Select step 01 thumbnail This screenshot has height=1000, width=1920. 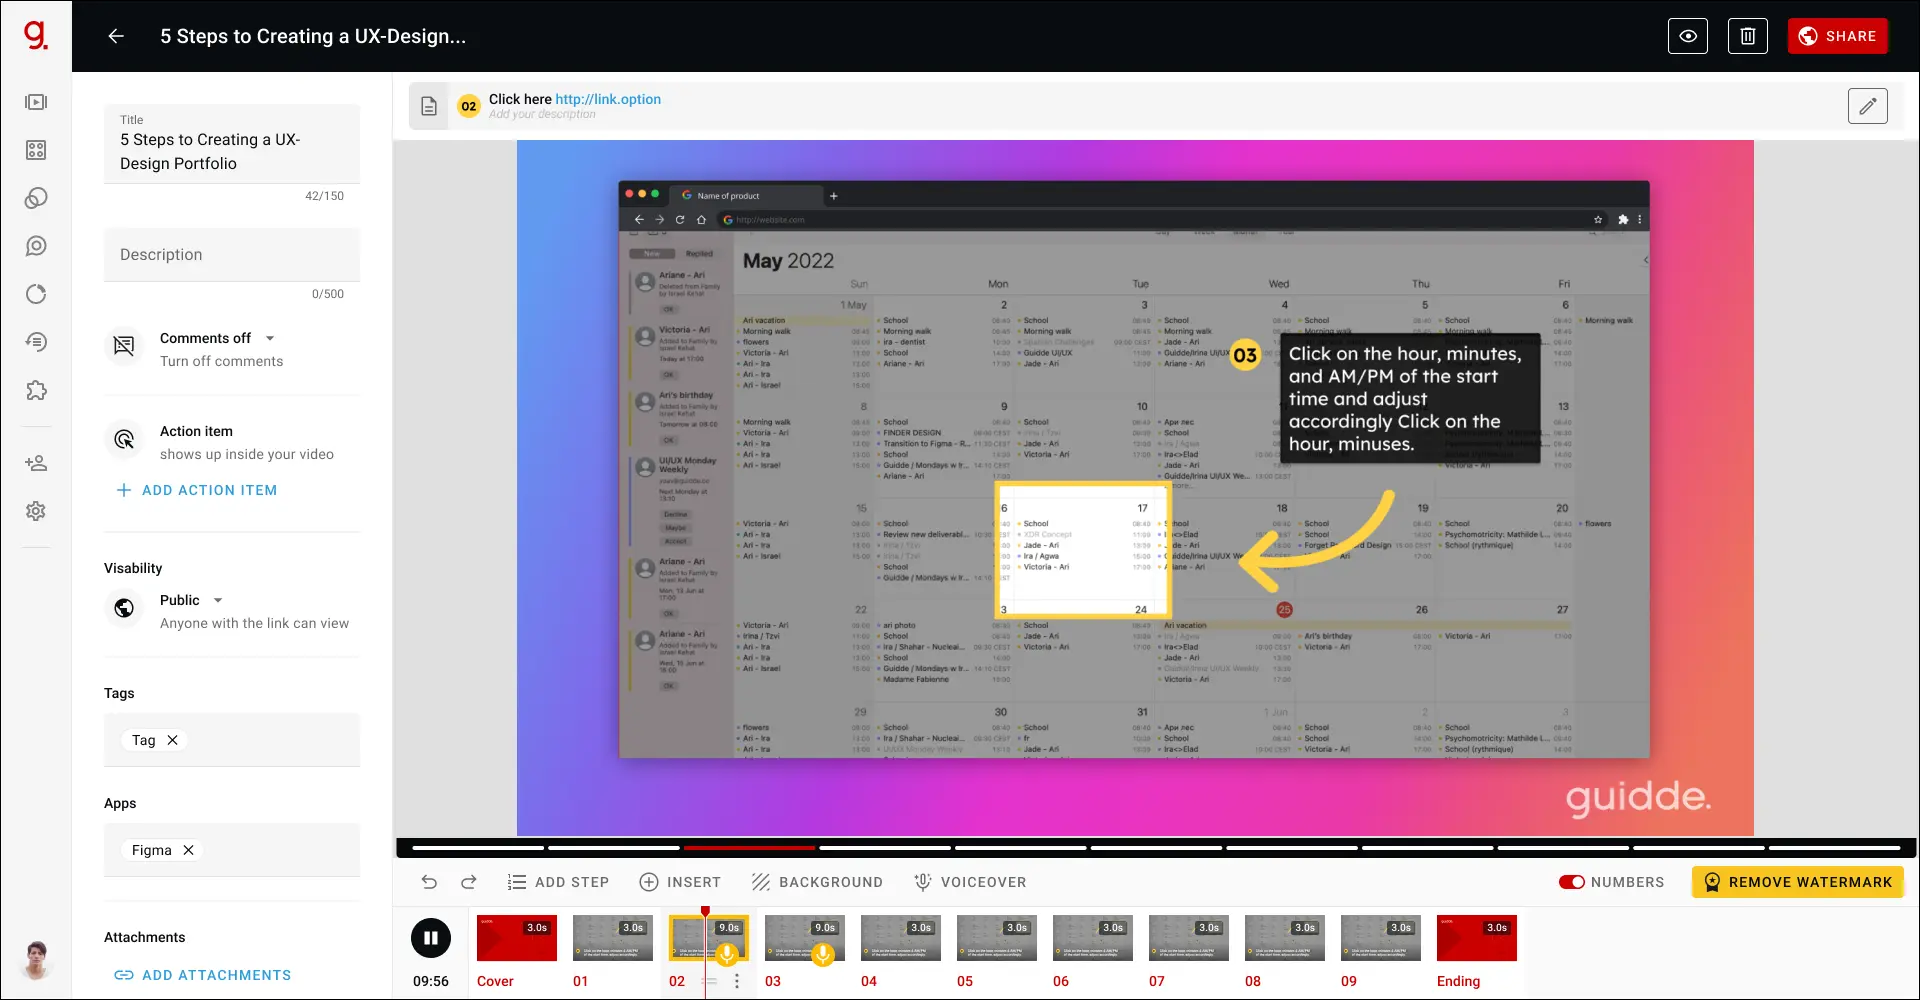point(613,938)
